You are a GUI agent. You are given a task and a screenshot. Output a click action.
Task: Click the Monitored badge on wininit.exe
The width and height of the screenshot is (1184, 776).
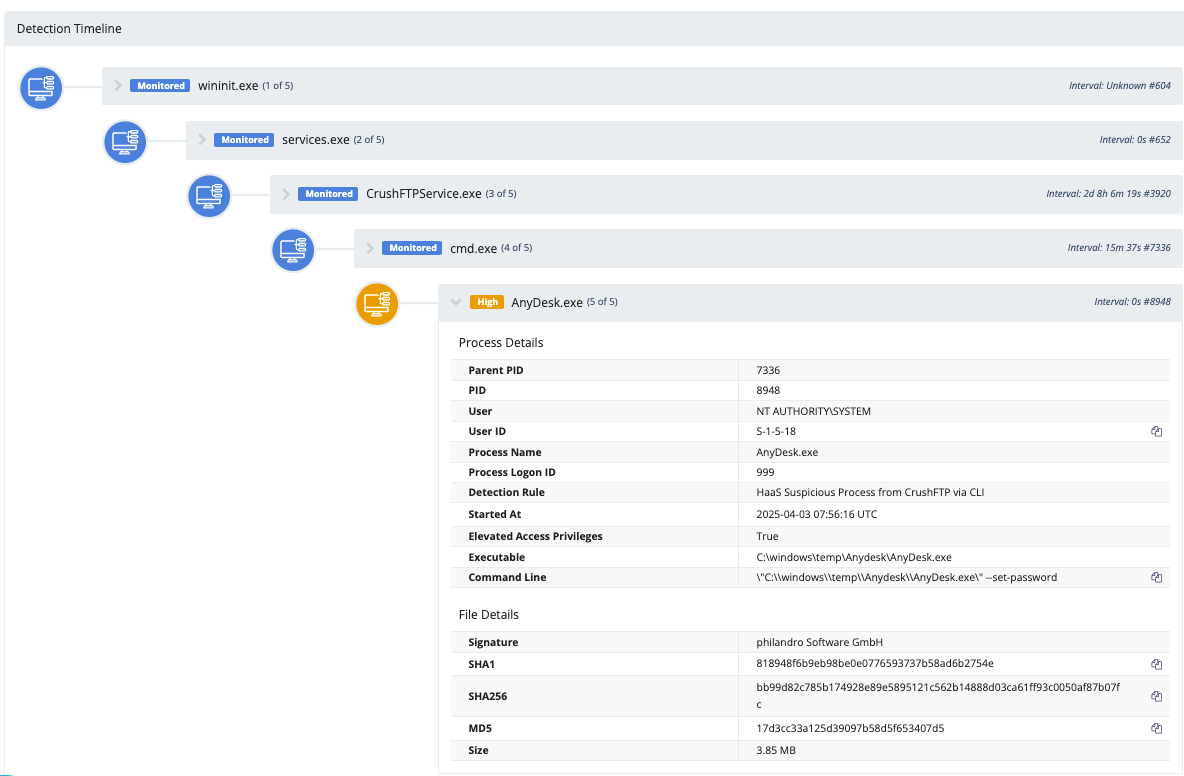pyautogui.click(x=160, y=85)
